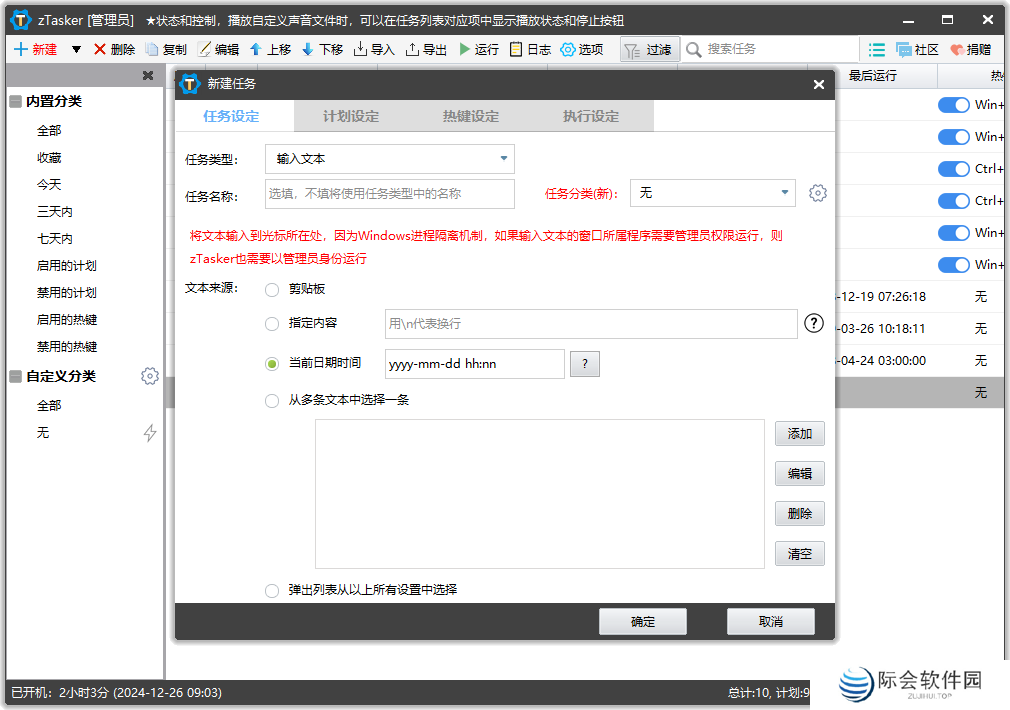The height and width of the screenshot is (710, 1010).
Task: Select the 剪贴板 text source radio button
Action: [x=271, y=289]
